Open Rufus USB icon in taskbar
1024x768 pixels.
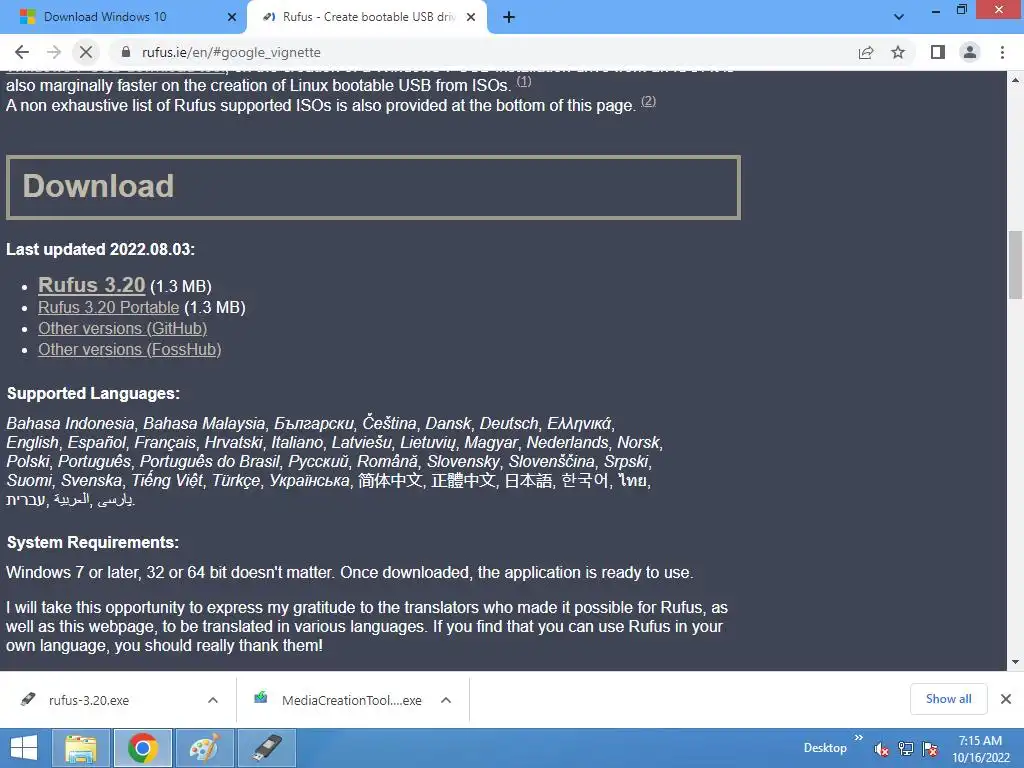[266, 748]
